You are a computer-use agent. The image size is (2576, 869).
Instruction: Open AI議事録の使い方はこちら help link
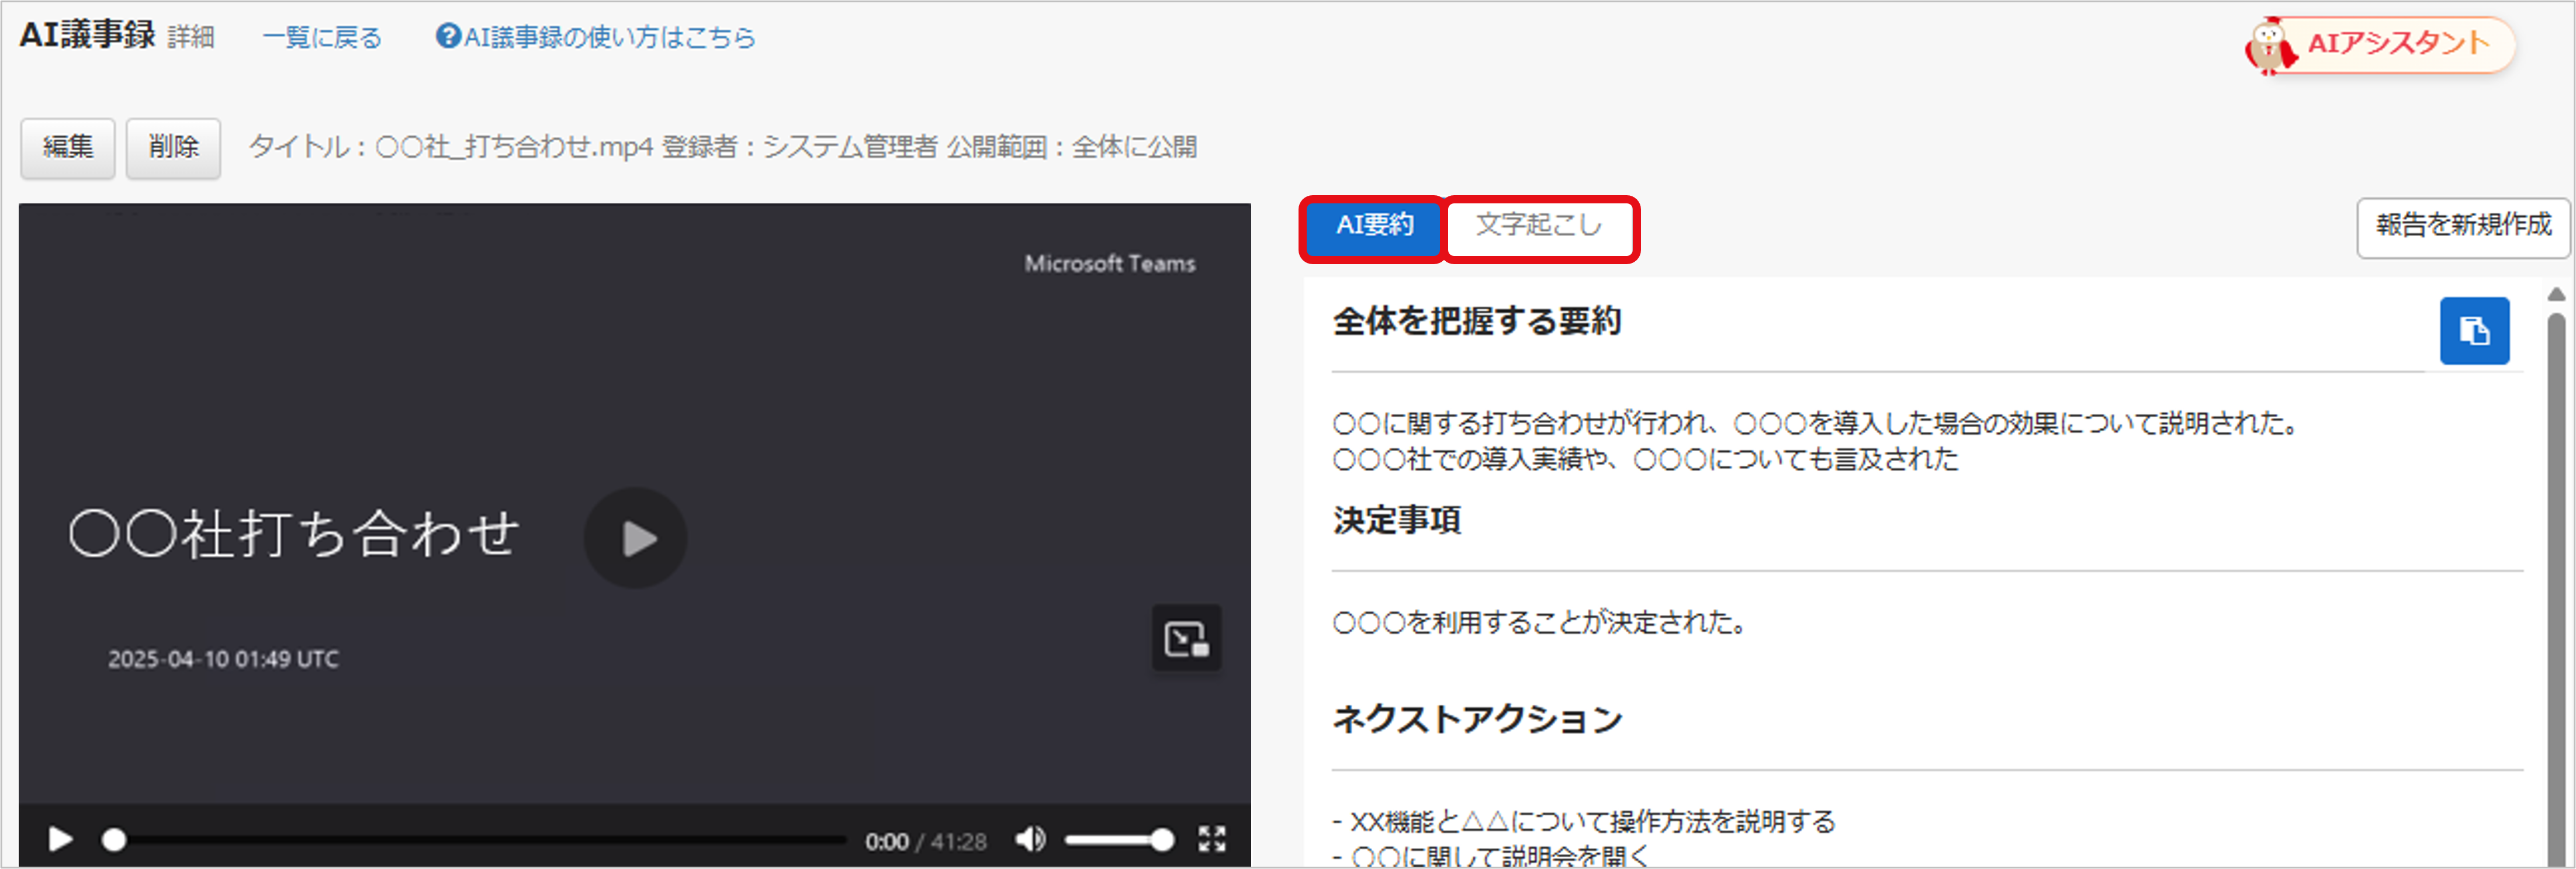(609, 38)
